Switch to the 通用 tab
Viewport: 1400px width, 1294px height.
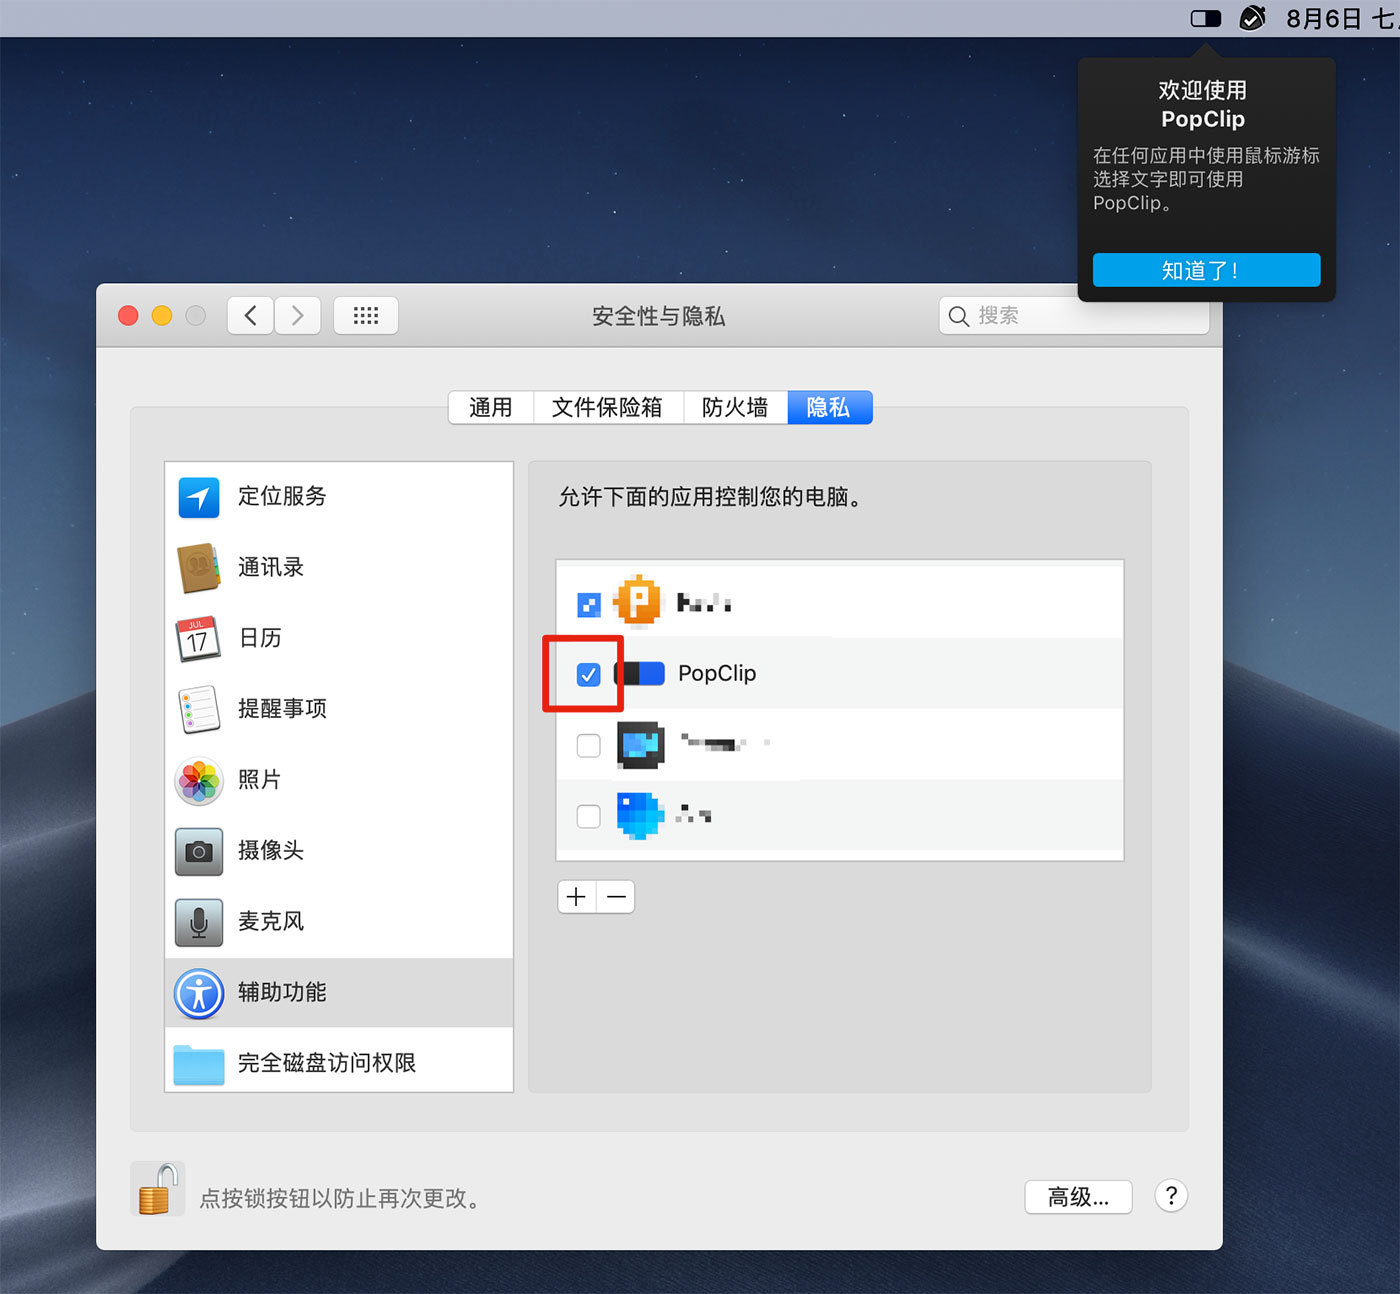(x=490, y=407)
